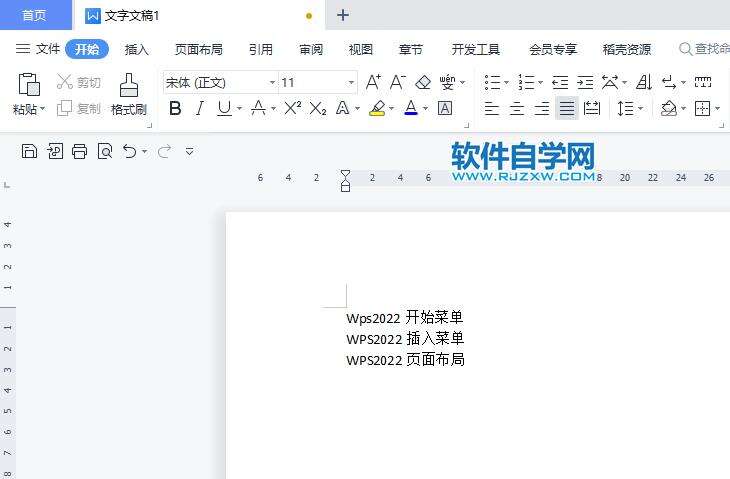The width and height of the screenshot is (730, 479).
Task: Click the first-line indent marker on ruler
Action: tap(345, 175)
